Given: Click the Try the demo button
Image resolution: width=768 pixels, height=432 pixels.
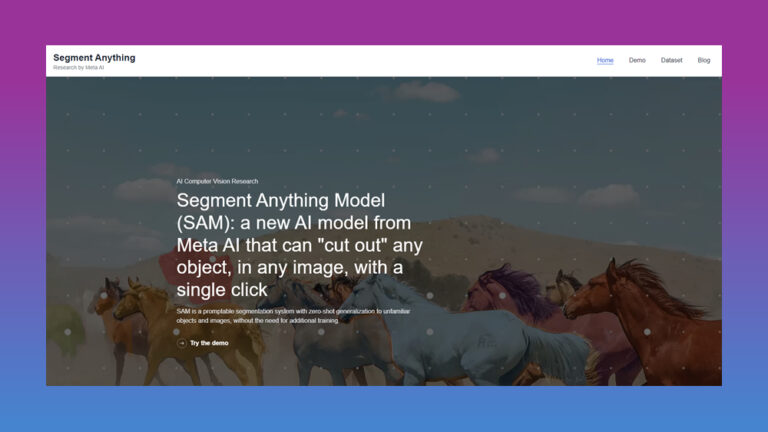Looking at the screenshot, I should coord(203,343).
